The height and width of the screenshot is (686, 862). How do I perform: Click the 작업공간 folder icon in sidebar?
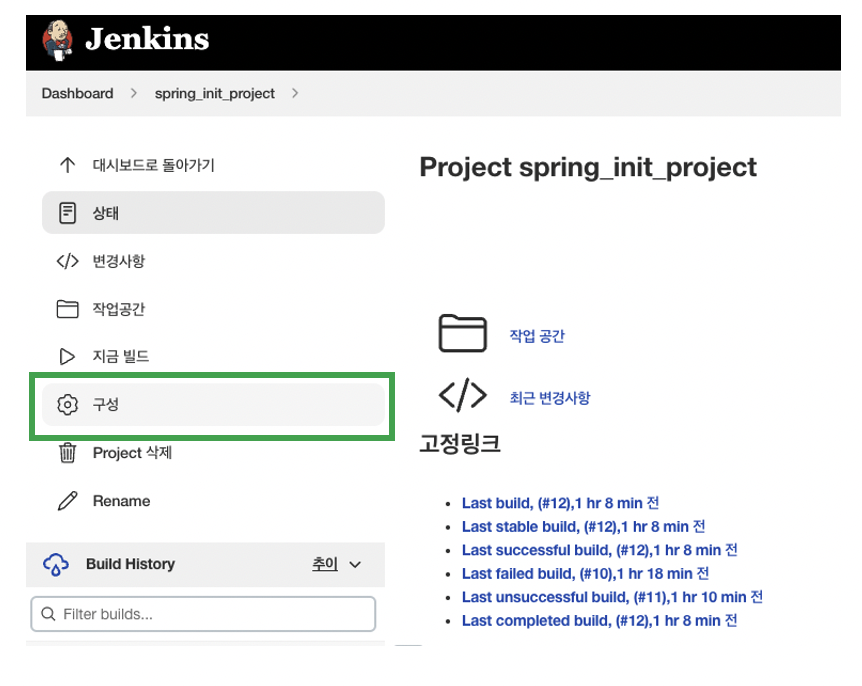(68, 309)
